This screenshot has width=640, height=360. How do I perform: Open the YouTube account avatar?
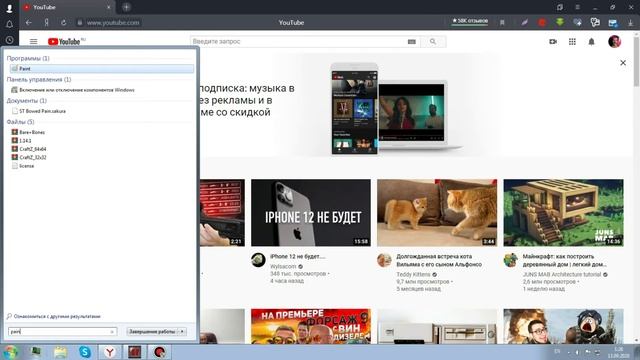(614, 41)
